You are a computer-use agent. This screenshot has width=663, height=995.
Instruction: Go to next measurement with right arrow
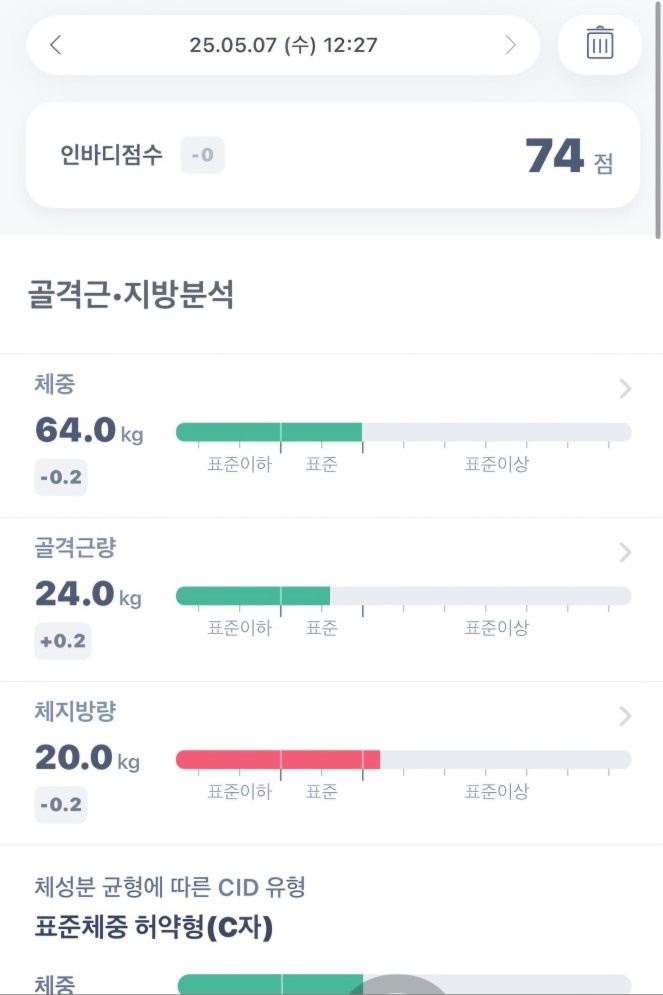[510, 45]
